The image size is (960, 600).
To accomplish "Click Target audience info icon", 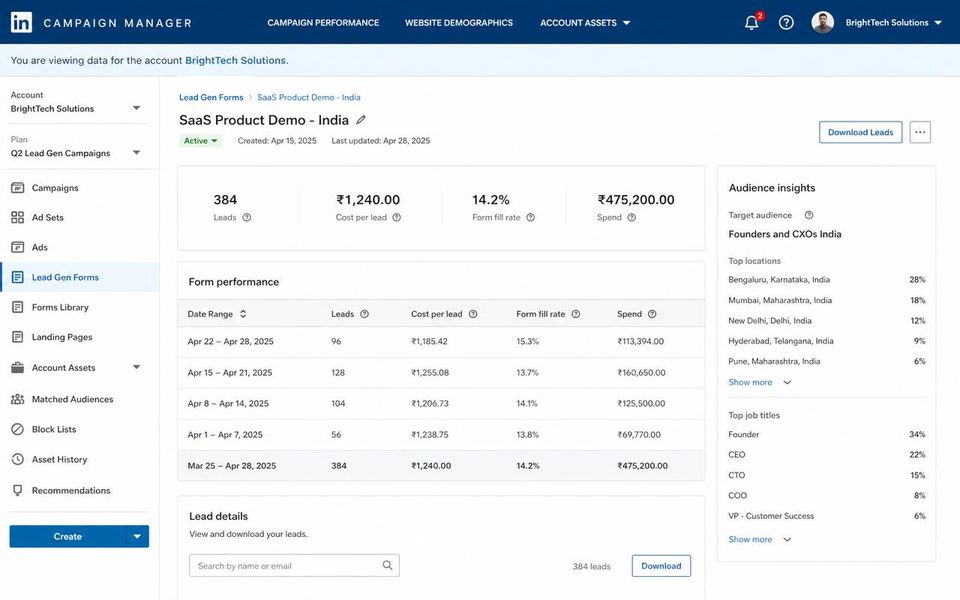I will (809, 215).
